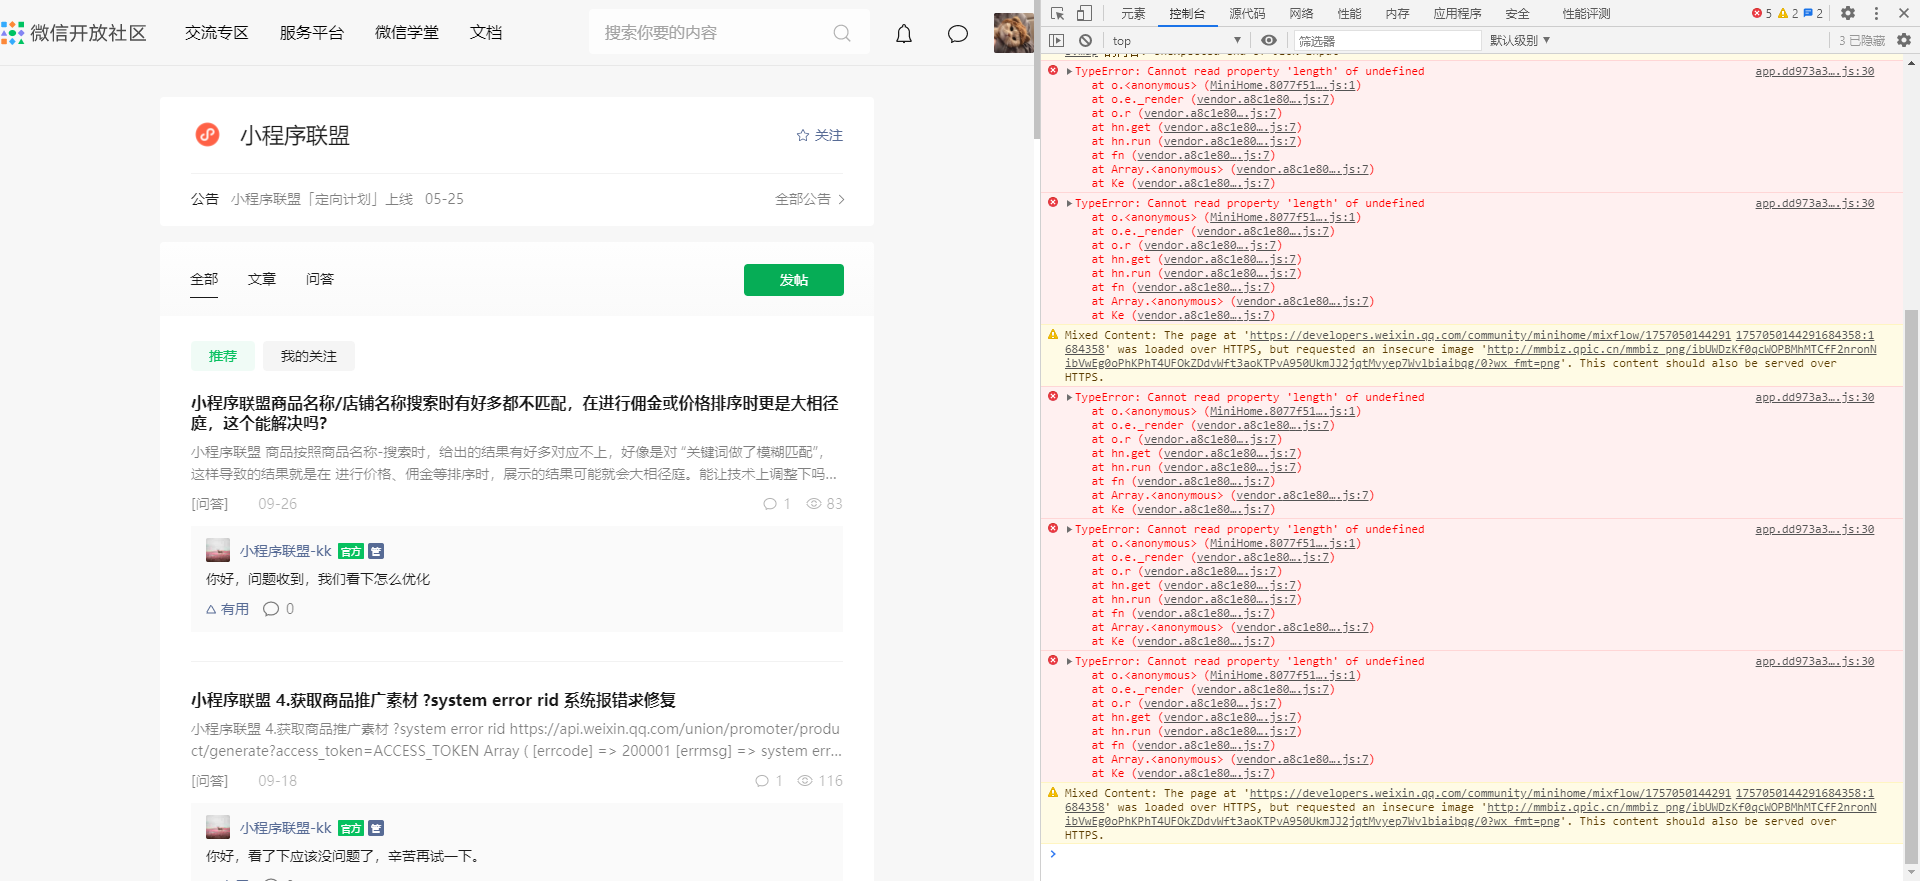Screen dimensions: 1920x881
Task: Mark reply 问题收到 as 有用
Action: 228,609
